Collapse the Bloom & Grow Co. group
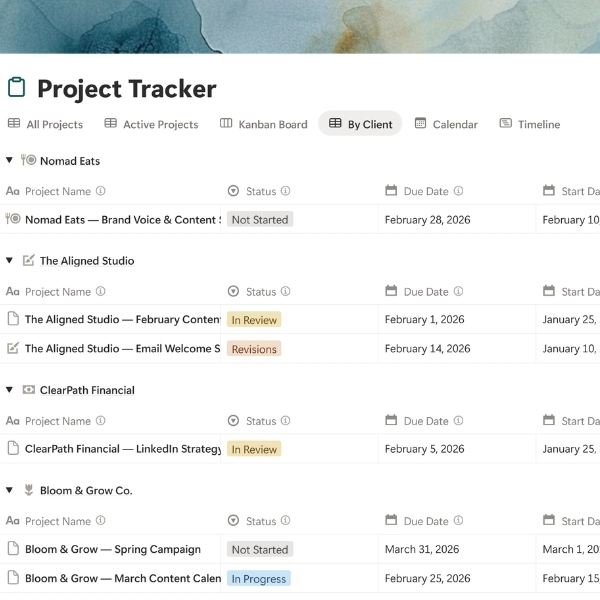Image resolution: width=600 pixels, height=600 pixels. 9,490
